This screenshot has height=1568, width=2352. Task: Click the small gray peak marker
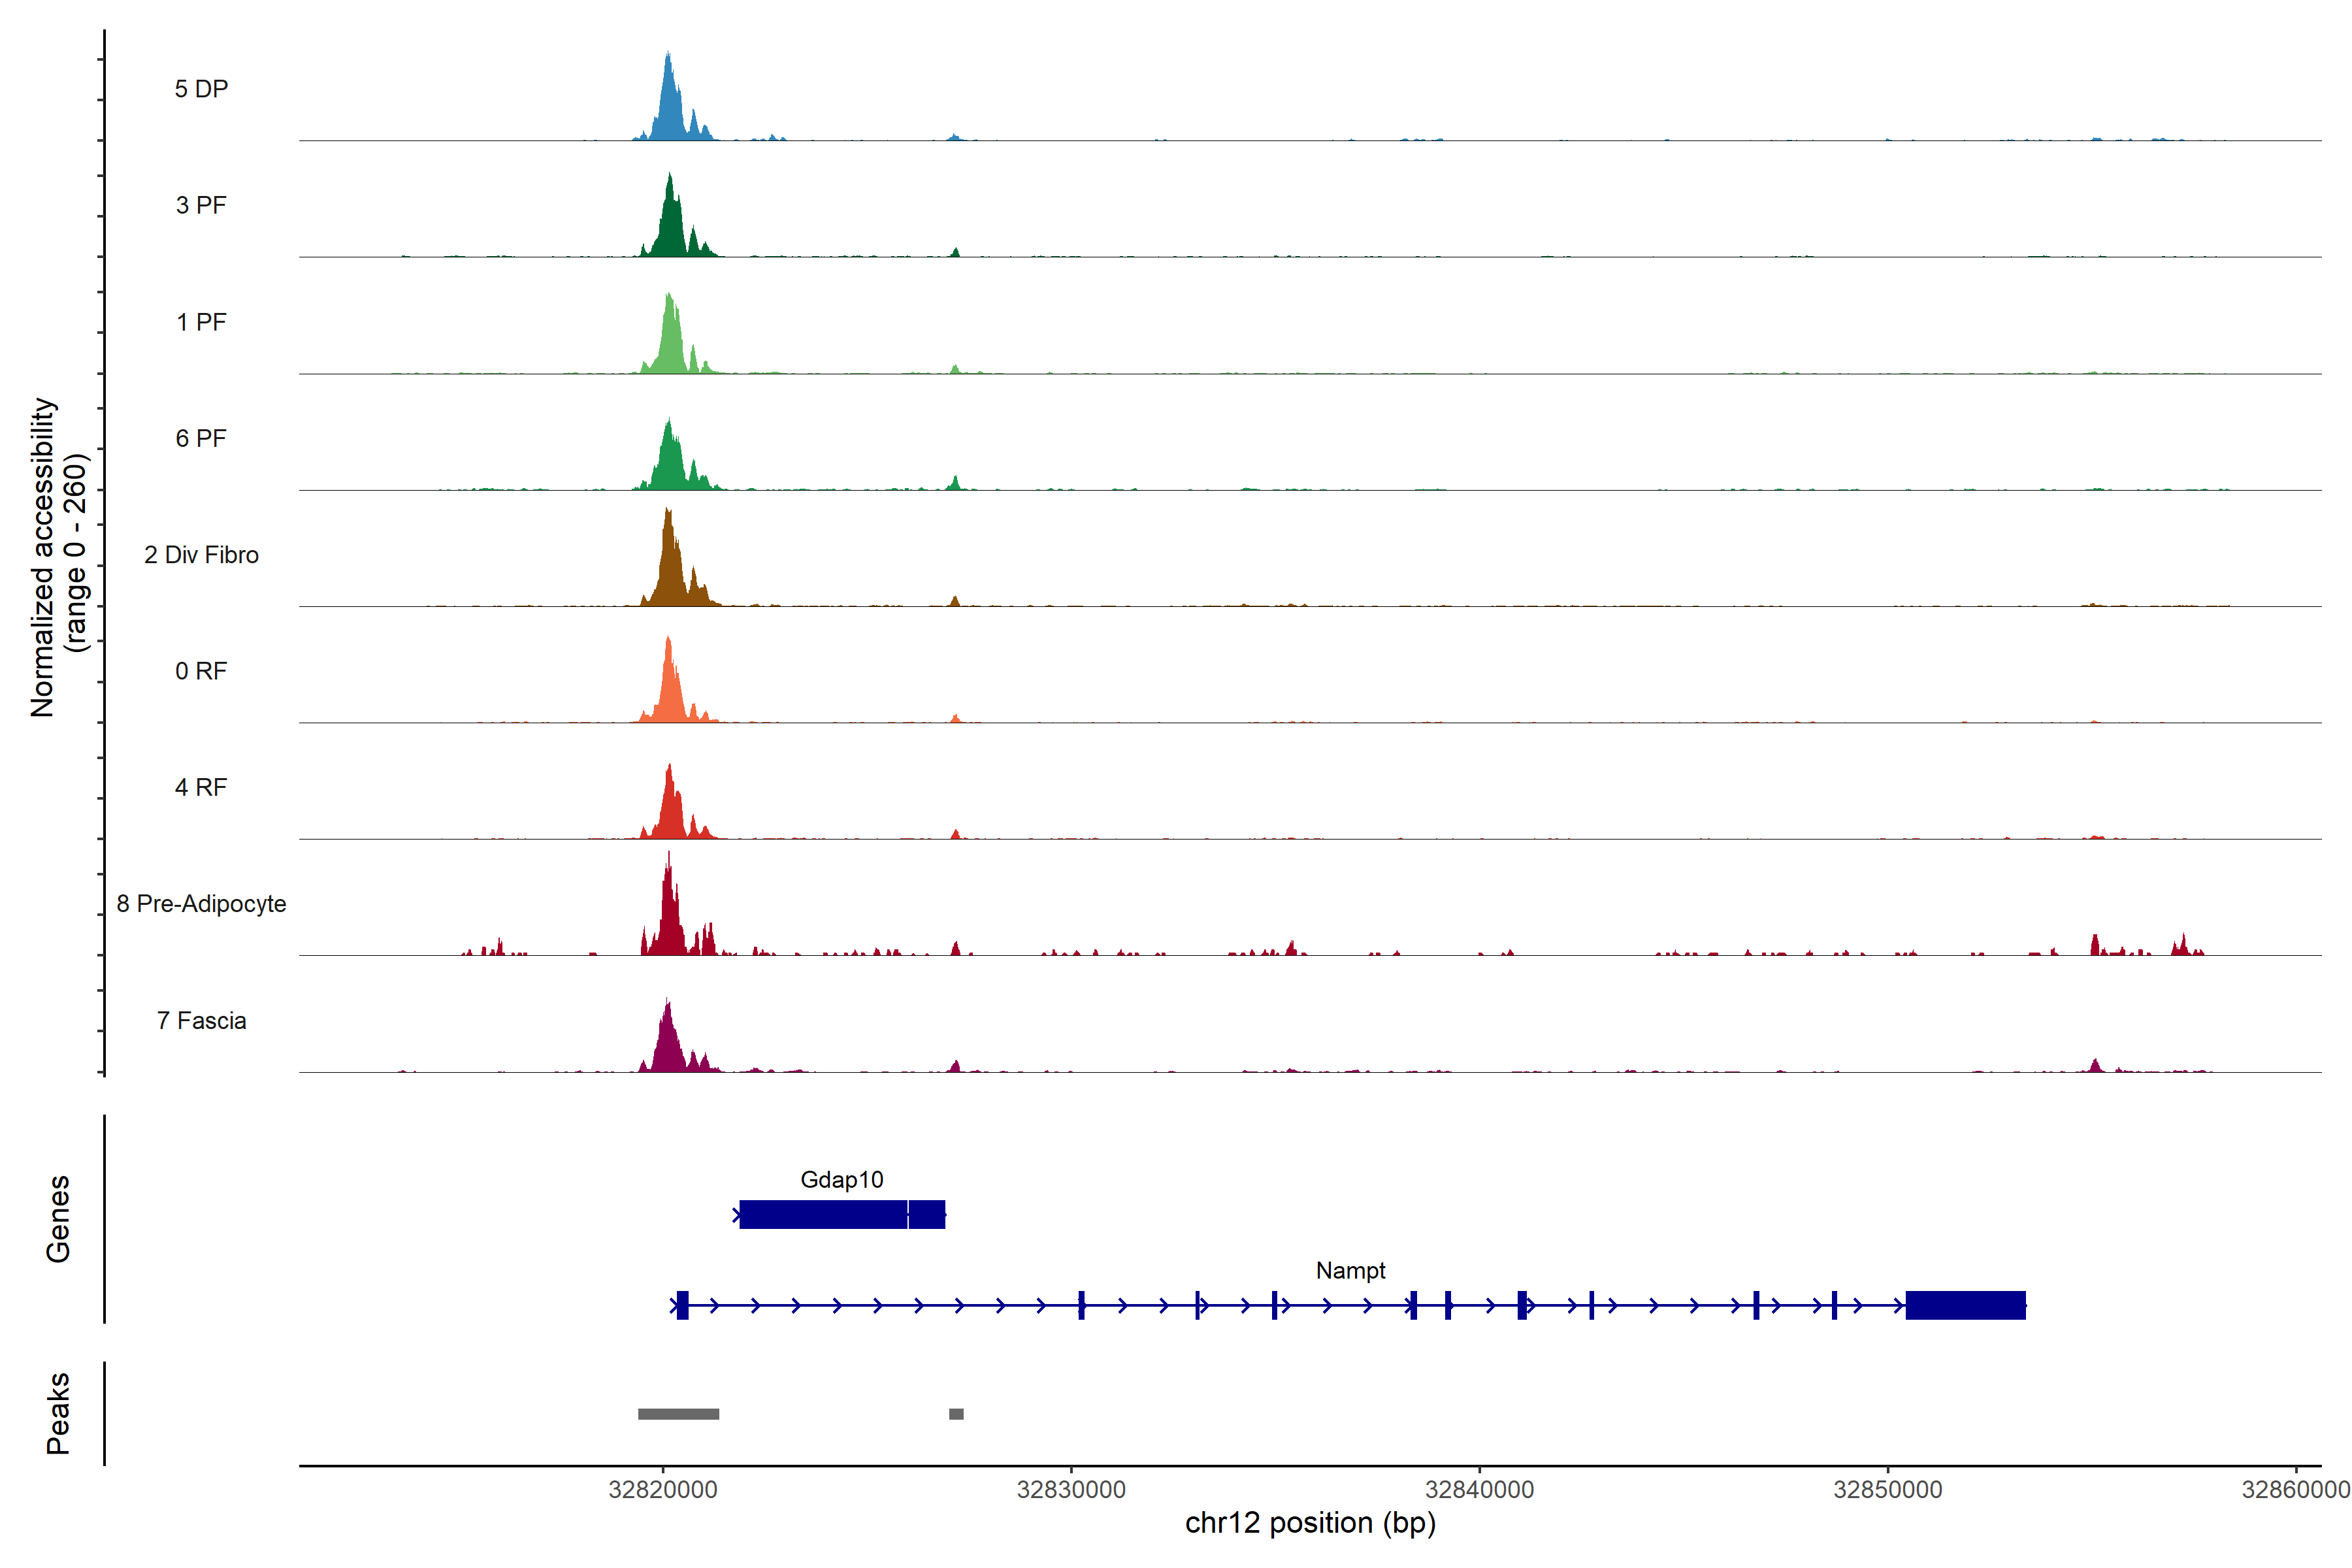point(956,1414)
